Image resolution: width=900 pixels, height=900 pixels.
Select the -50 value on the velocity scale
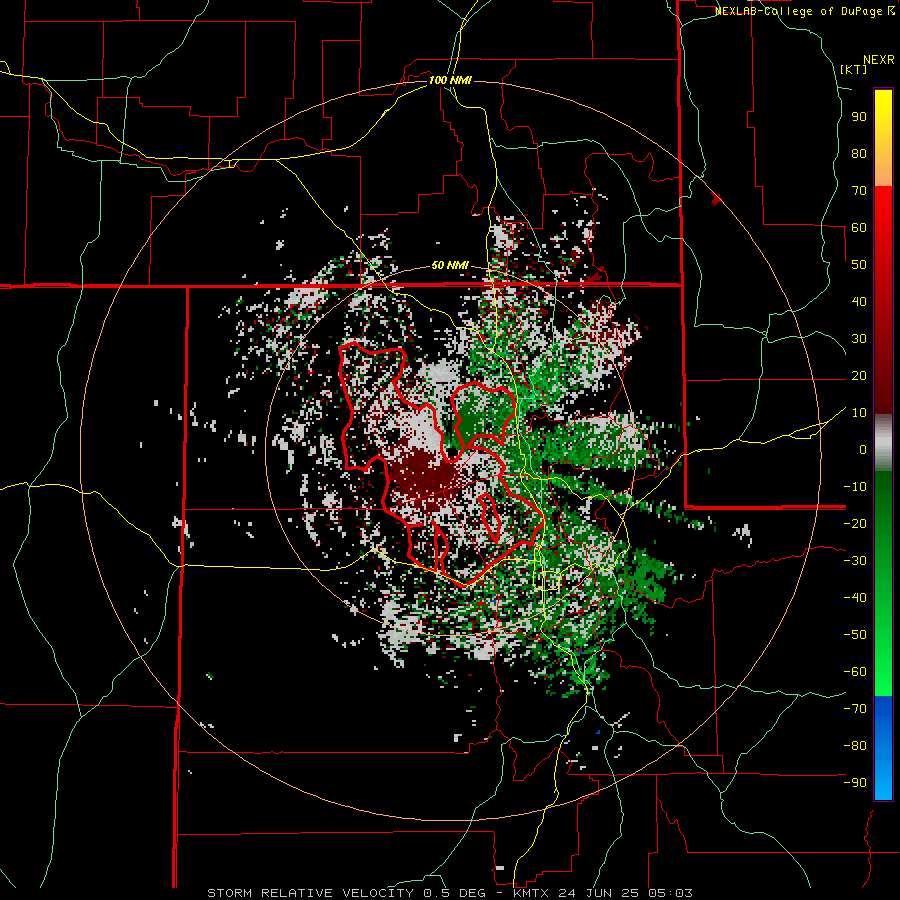pyautogui.click(x=855, y=635)
